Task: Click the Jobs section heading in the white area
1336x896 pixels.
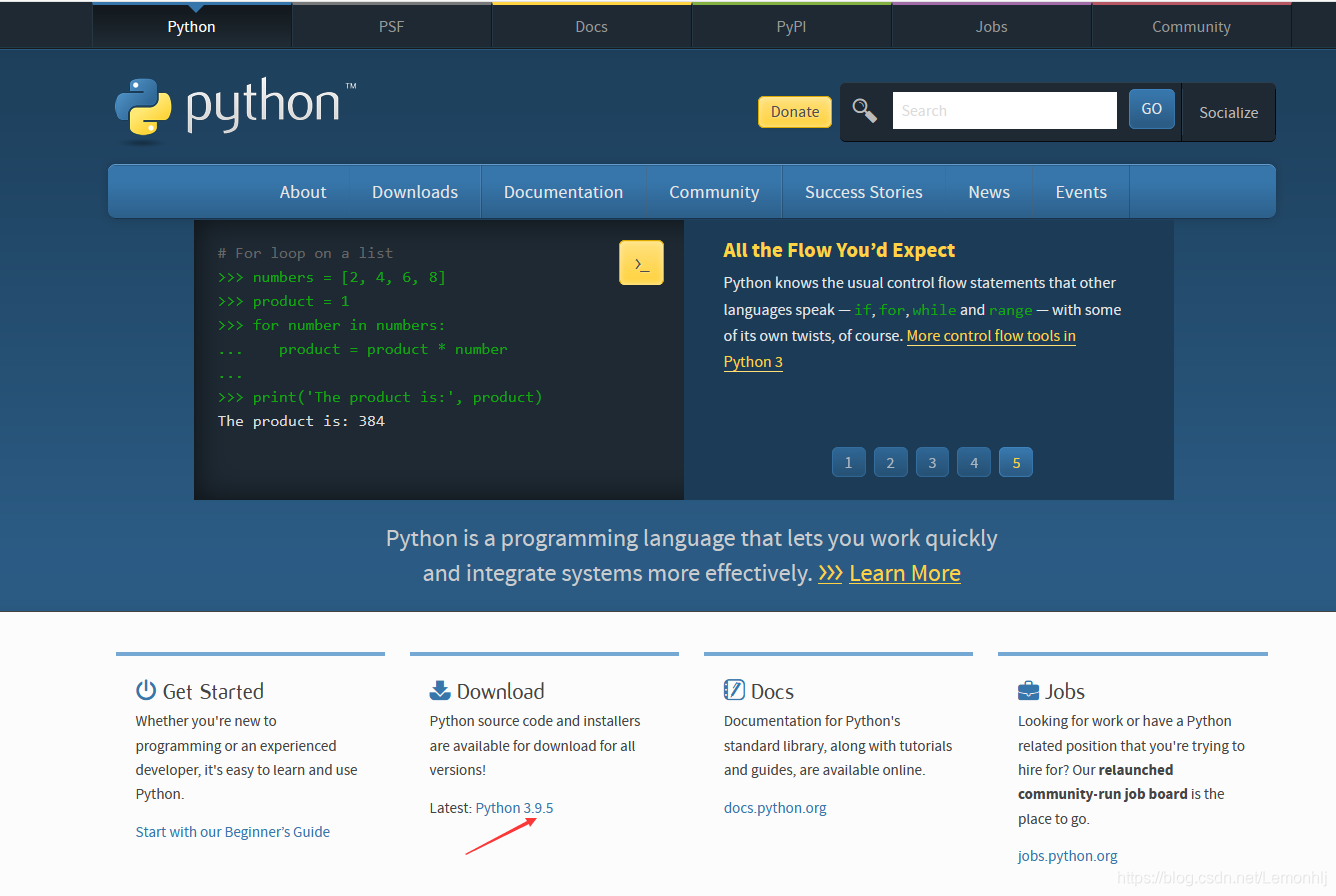Action: 1065,691
